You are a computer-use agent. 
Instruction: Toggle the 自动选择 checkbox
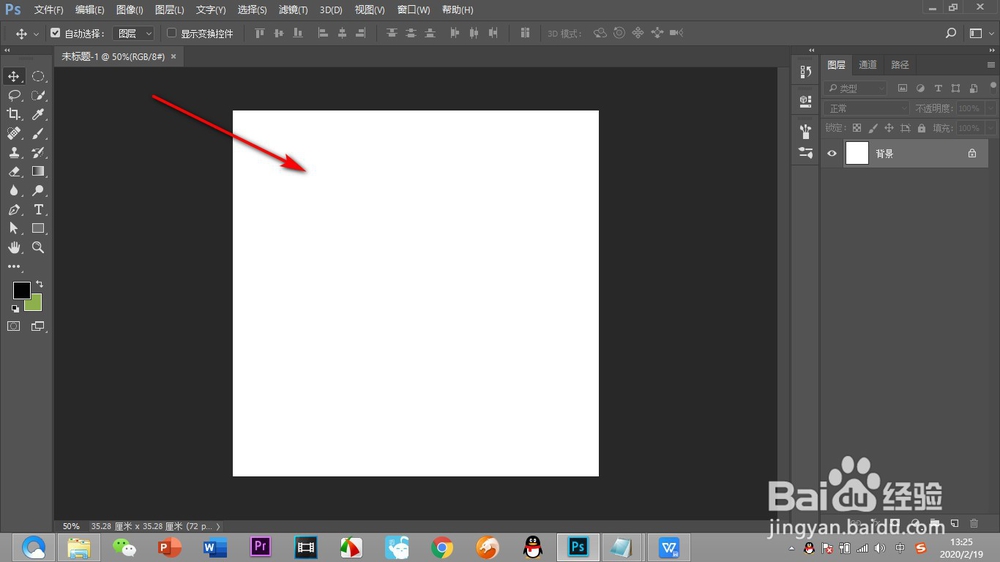(x=55, y=33)
